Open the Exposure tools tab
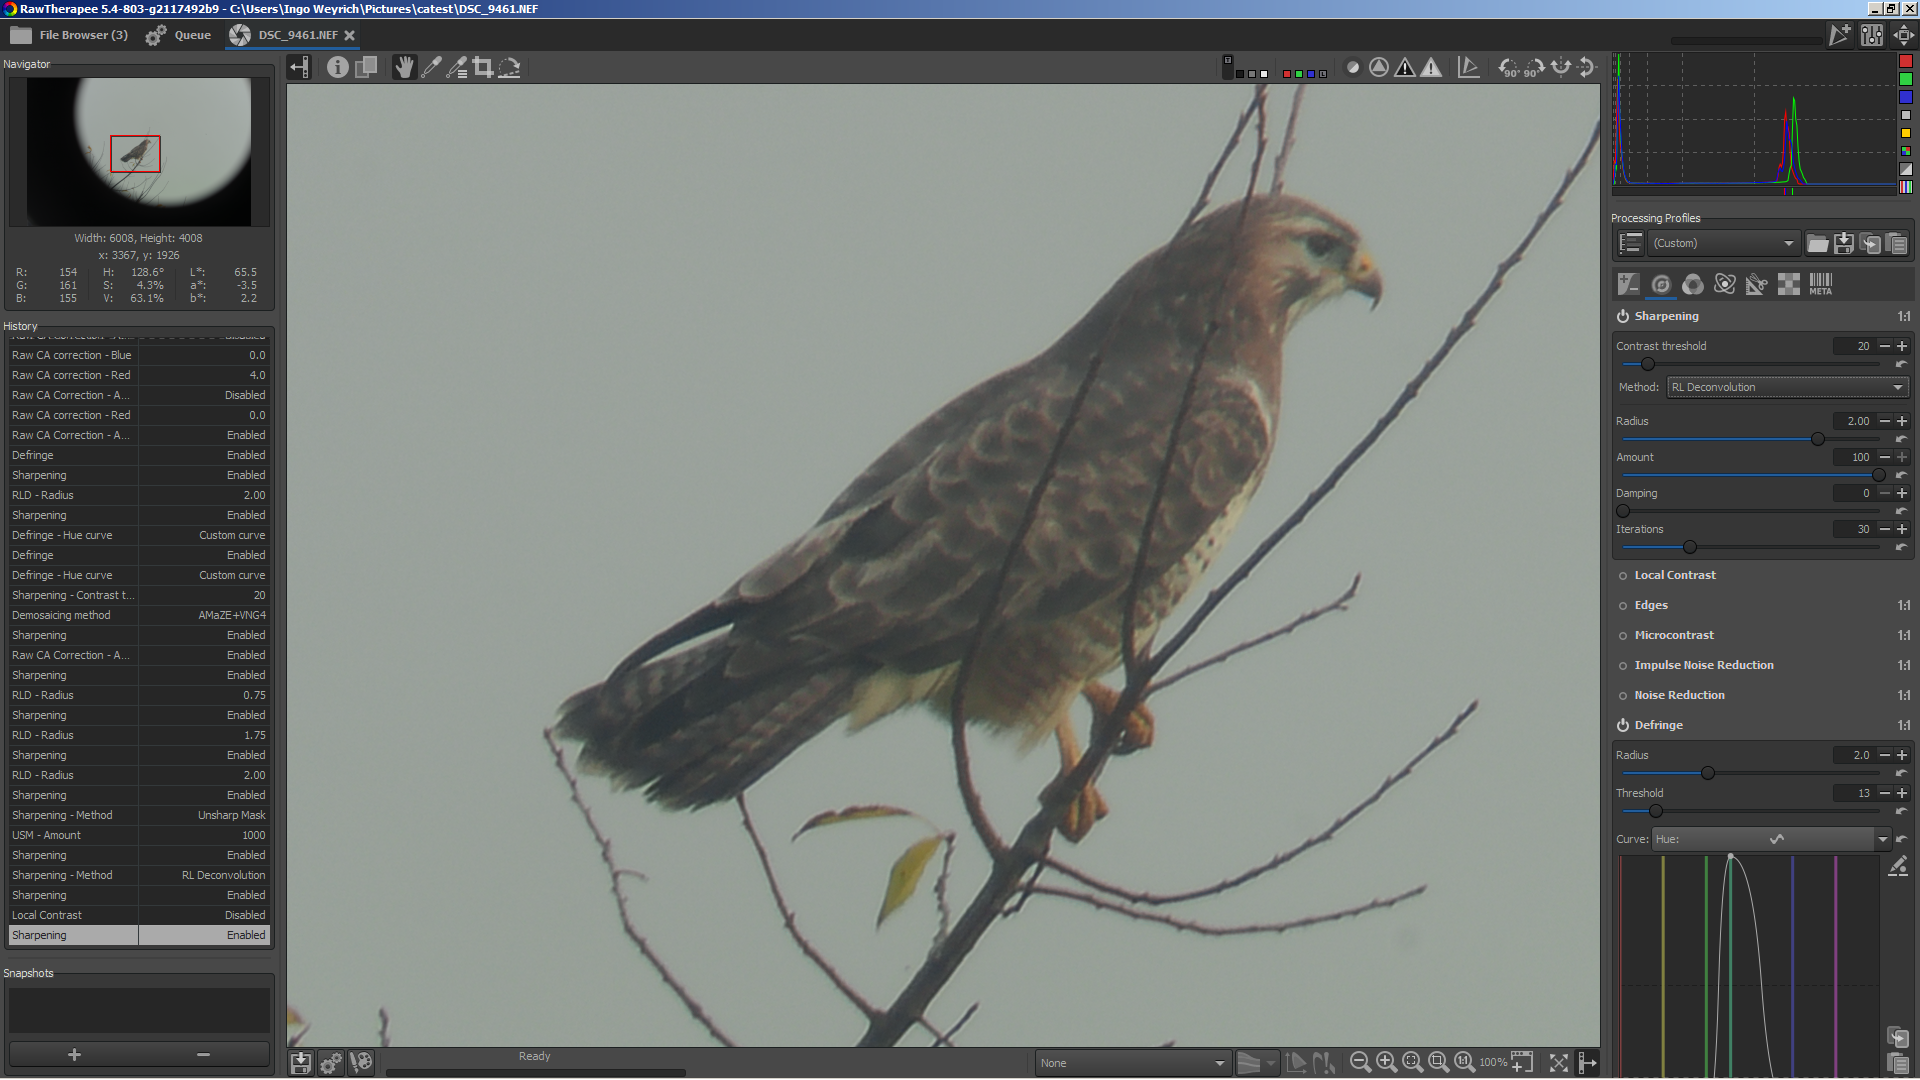 point(1628,284)
